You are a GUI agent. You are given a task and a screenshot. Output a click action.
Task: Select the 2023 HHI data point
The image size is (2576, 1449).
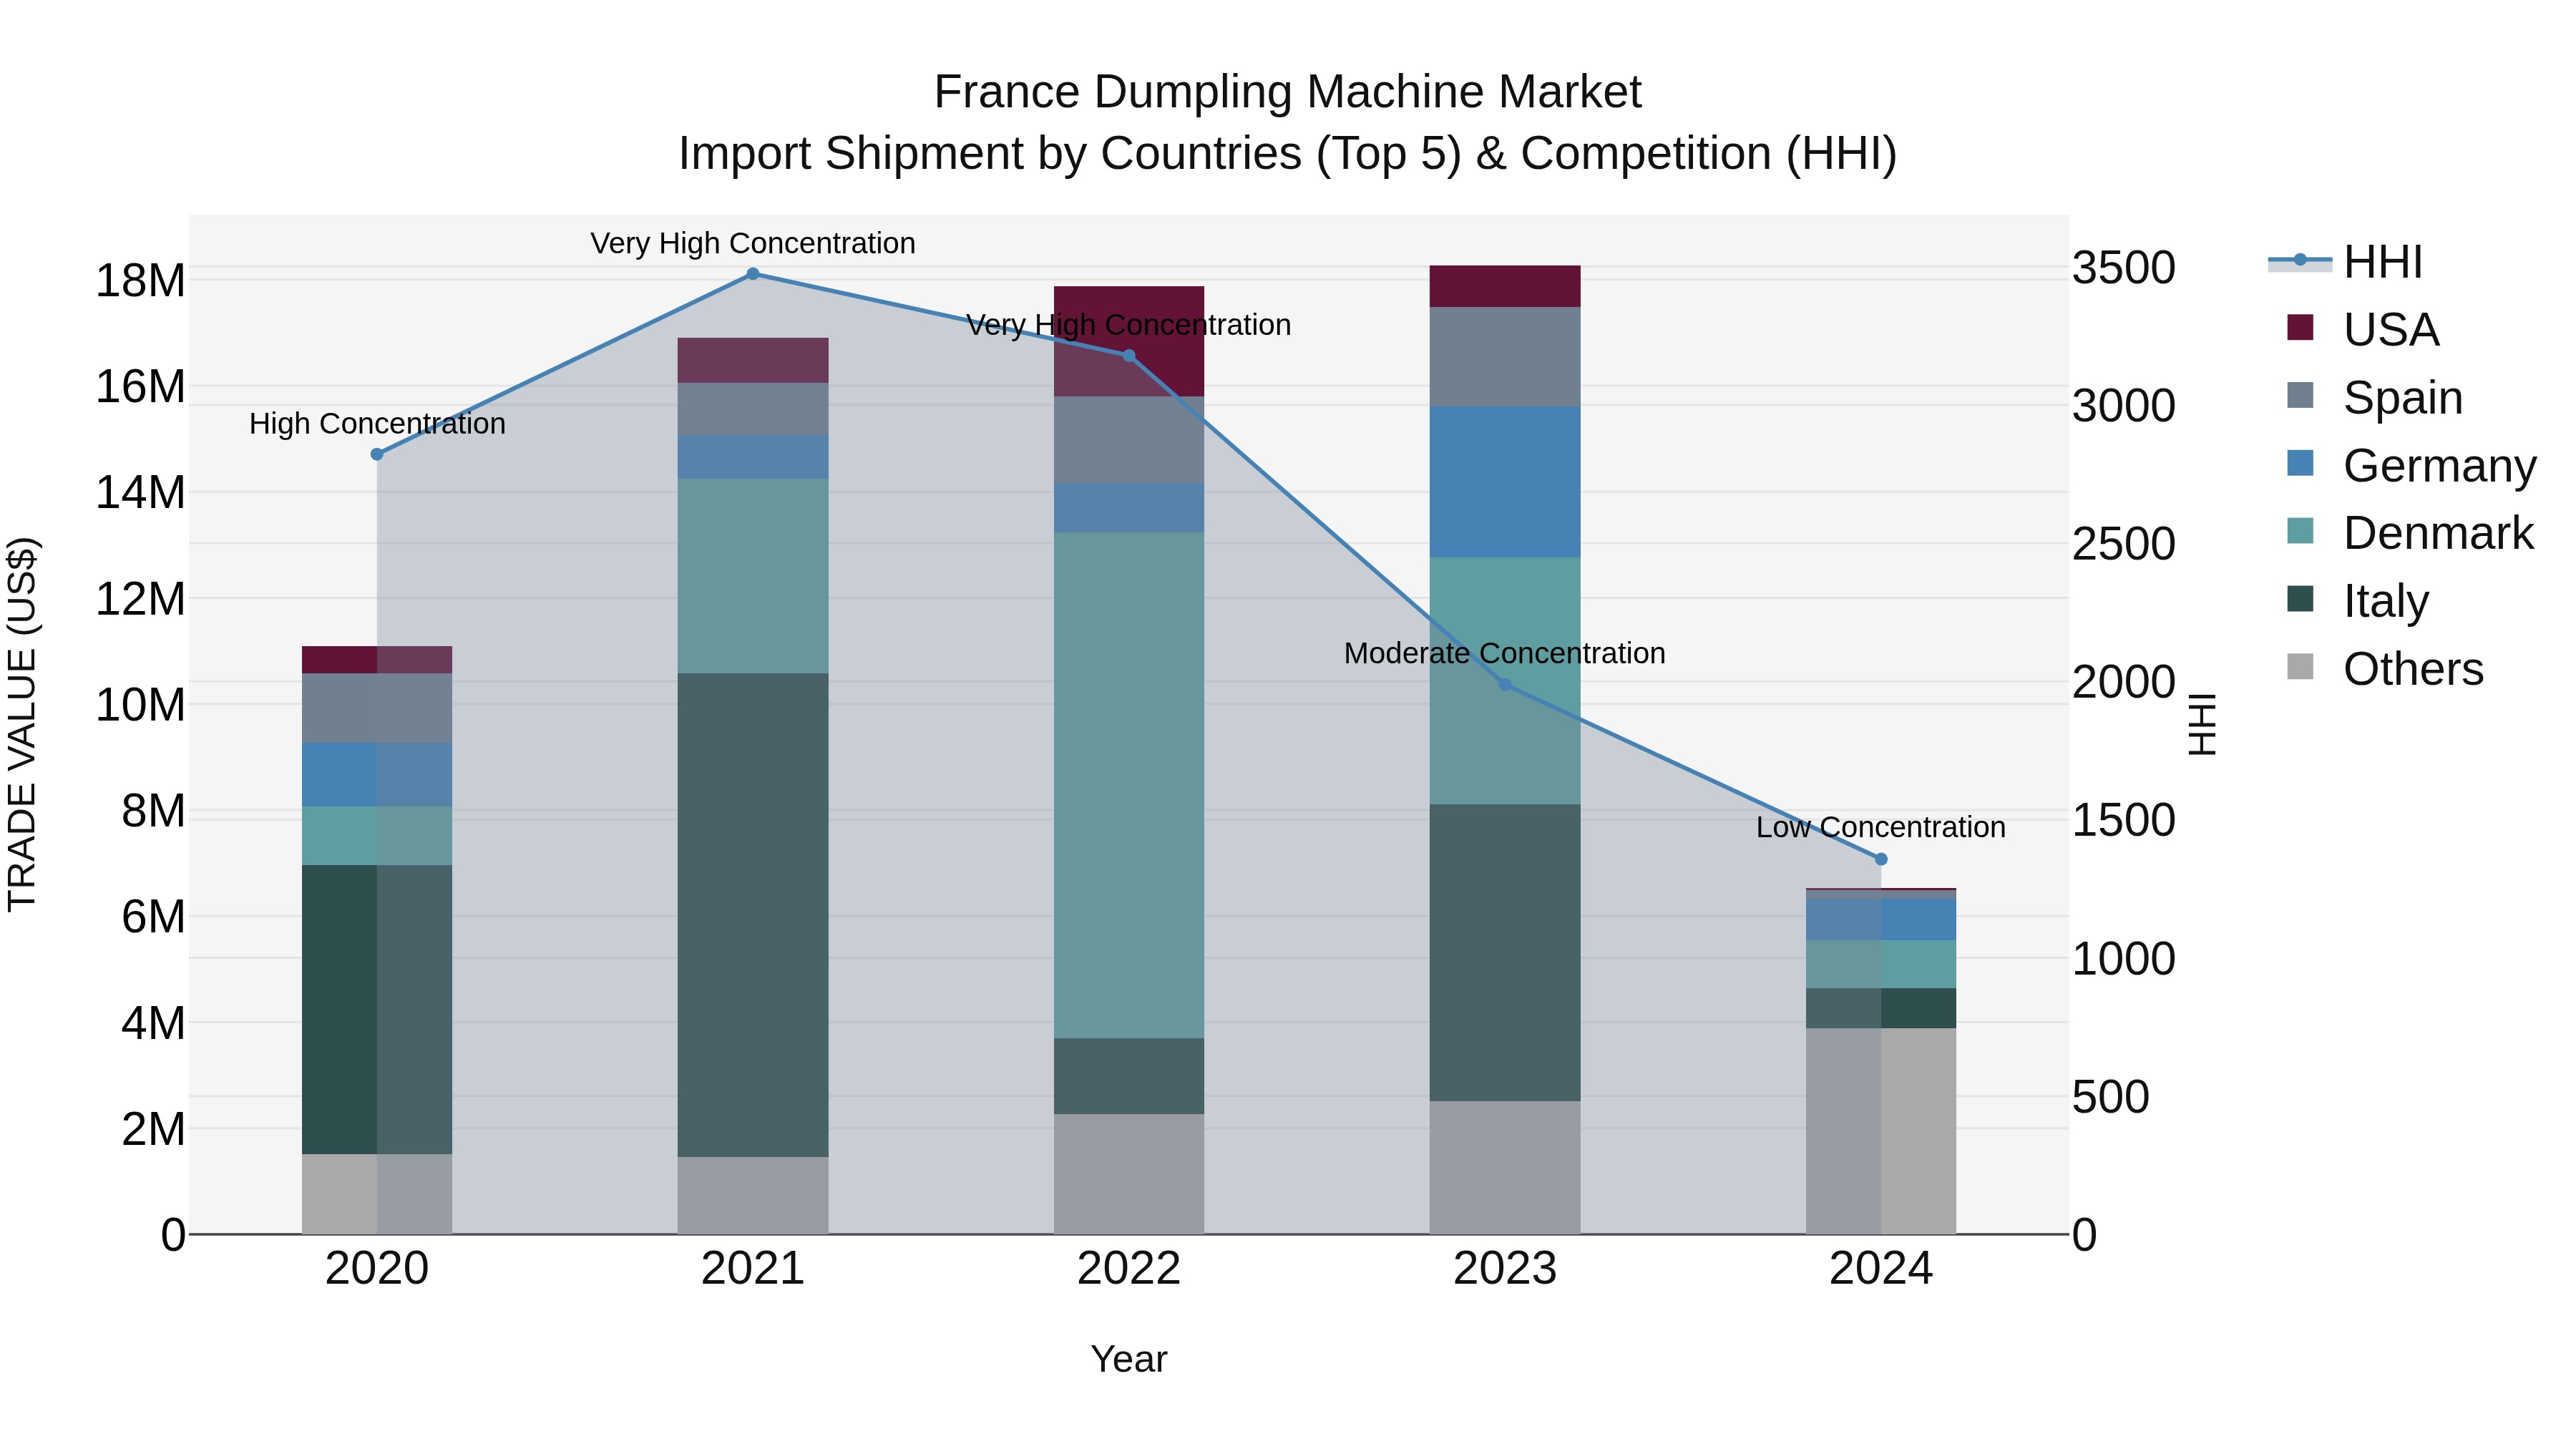(x=1505, y=685)
